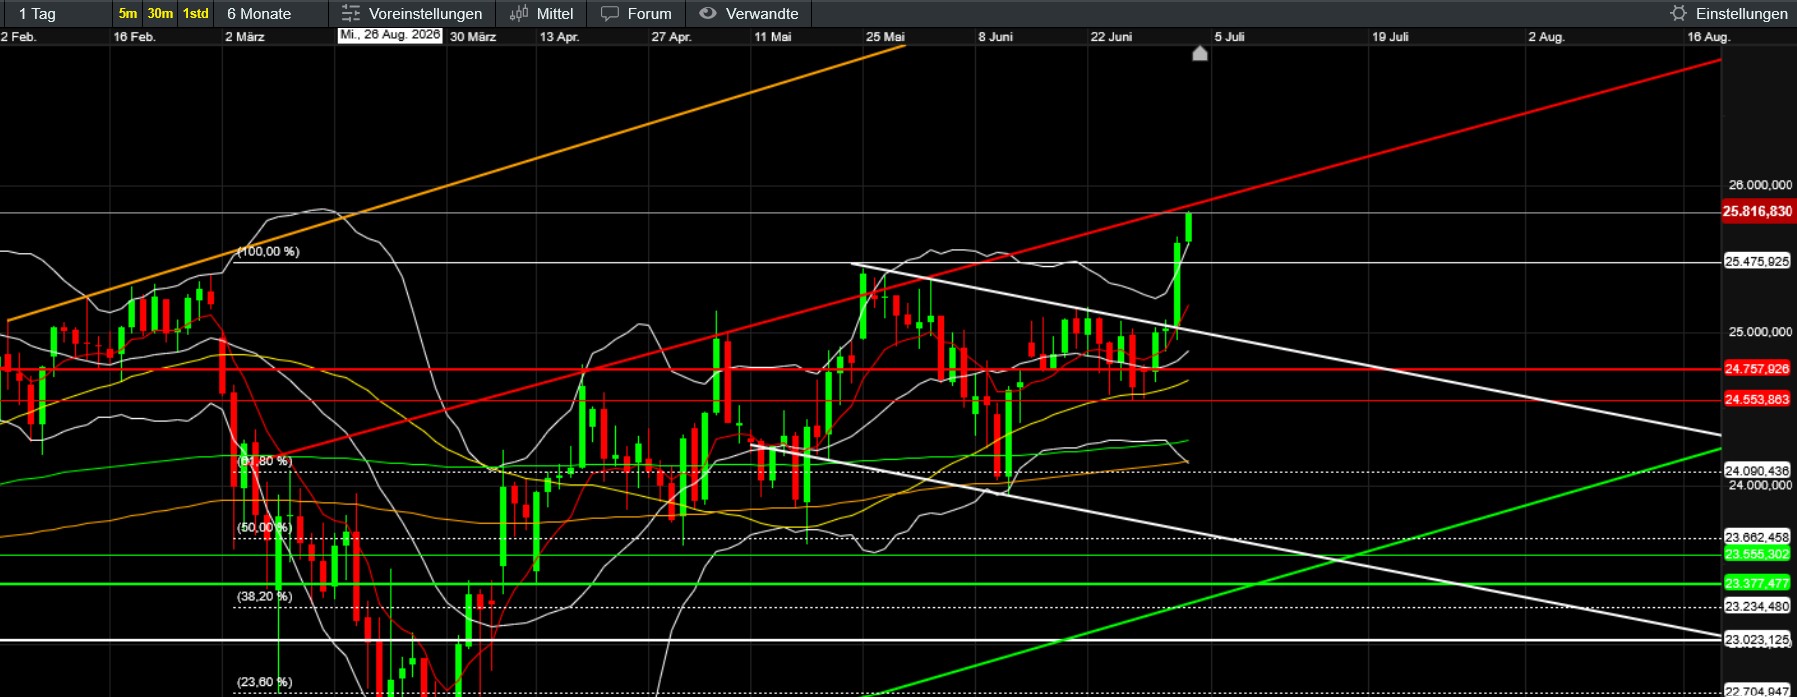Click the Mittel candlestick icon
The image size is (1797, 697).
(x=519, y=14)
